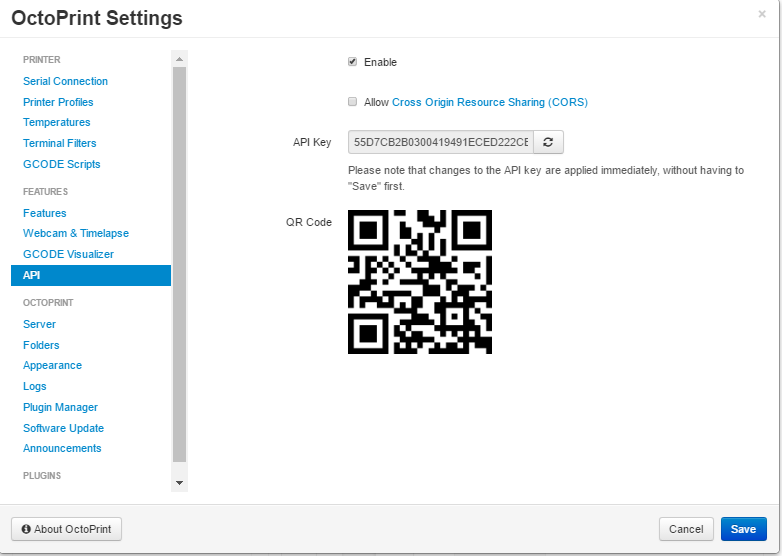Select GCODE Scripts section
The image size is (782, 556).
[x=61, y=164]
